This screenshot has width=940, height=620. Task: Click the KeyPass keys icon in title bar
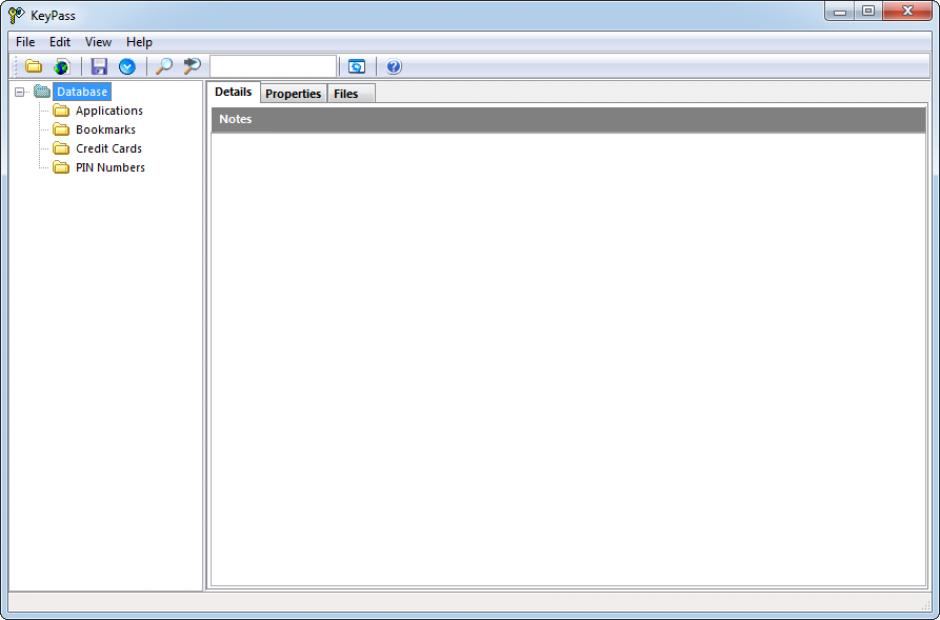pyautogui.click(x=16, y=15)
